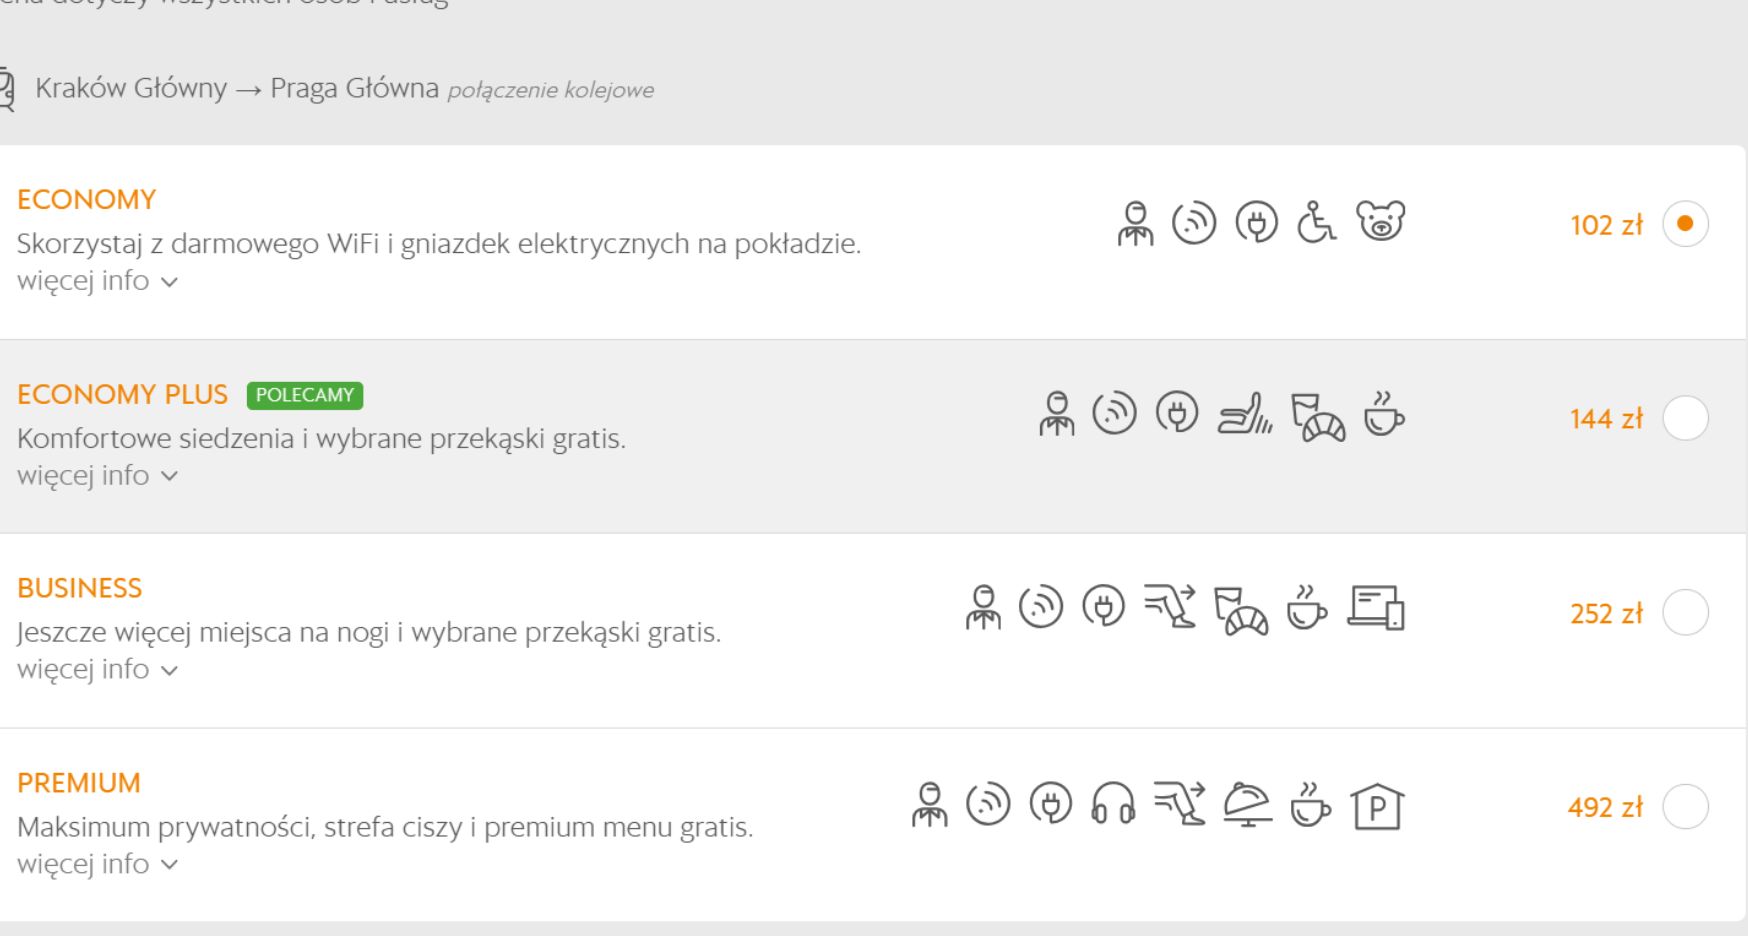Screen dimensions: 1748x936
Task: Select the Economy 102 zł radio button
Action: (x=1685, y=223)
